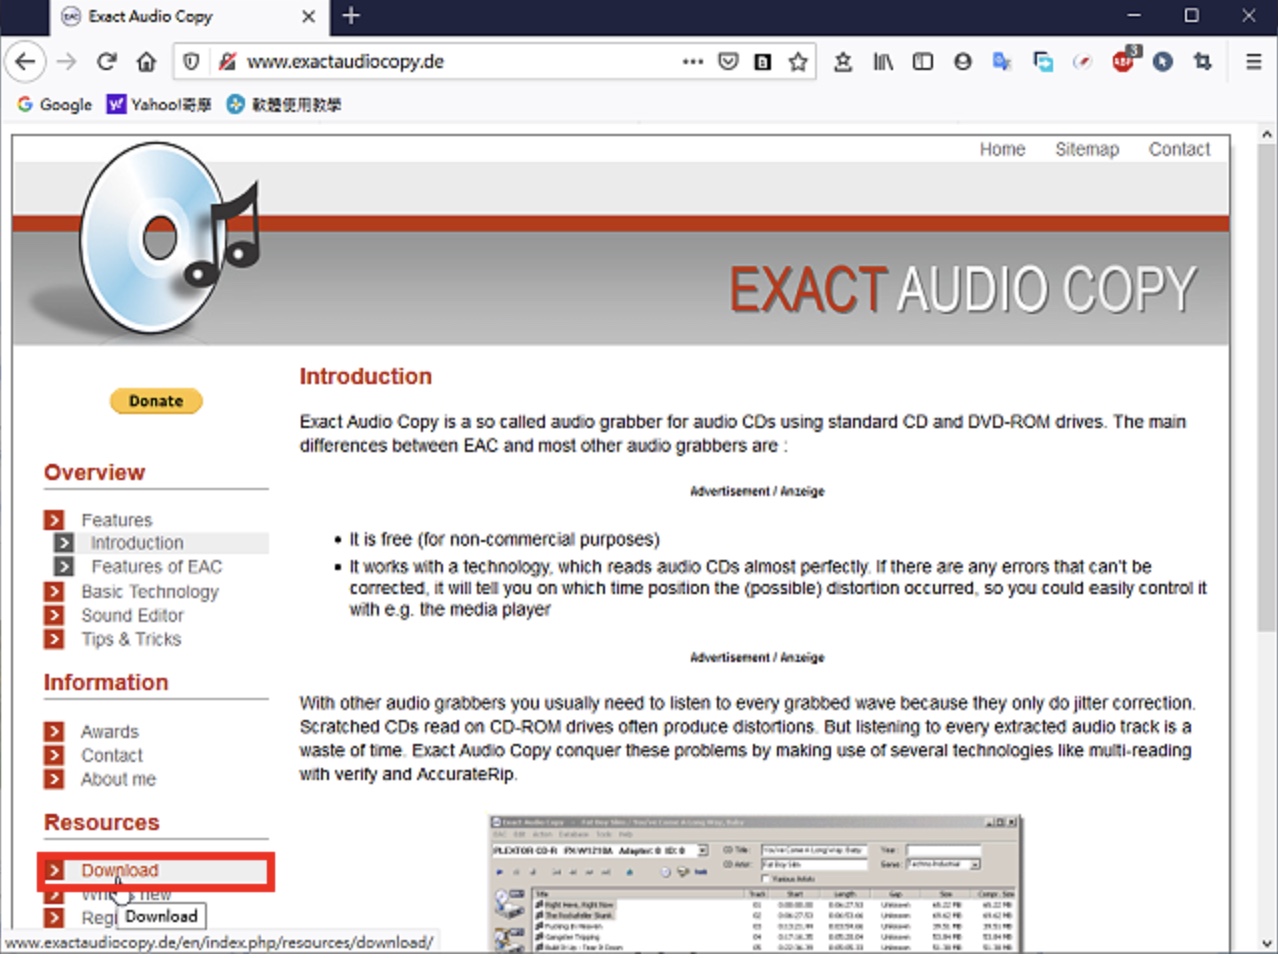Image resolution: width=1278 pixels, height=958 pixels.
Task: Open Basic Technology sidebar link
Action: [x=150, y=592]
